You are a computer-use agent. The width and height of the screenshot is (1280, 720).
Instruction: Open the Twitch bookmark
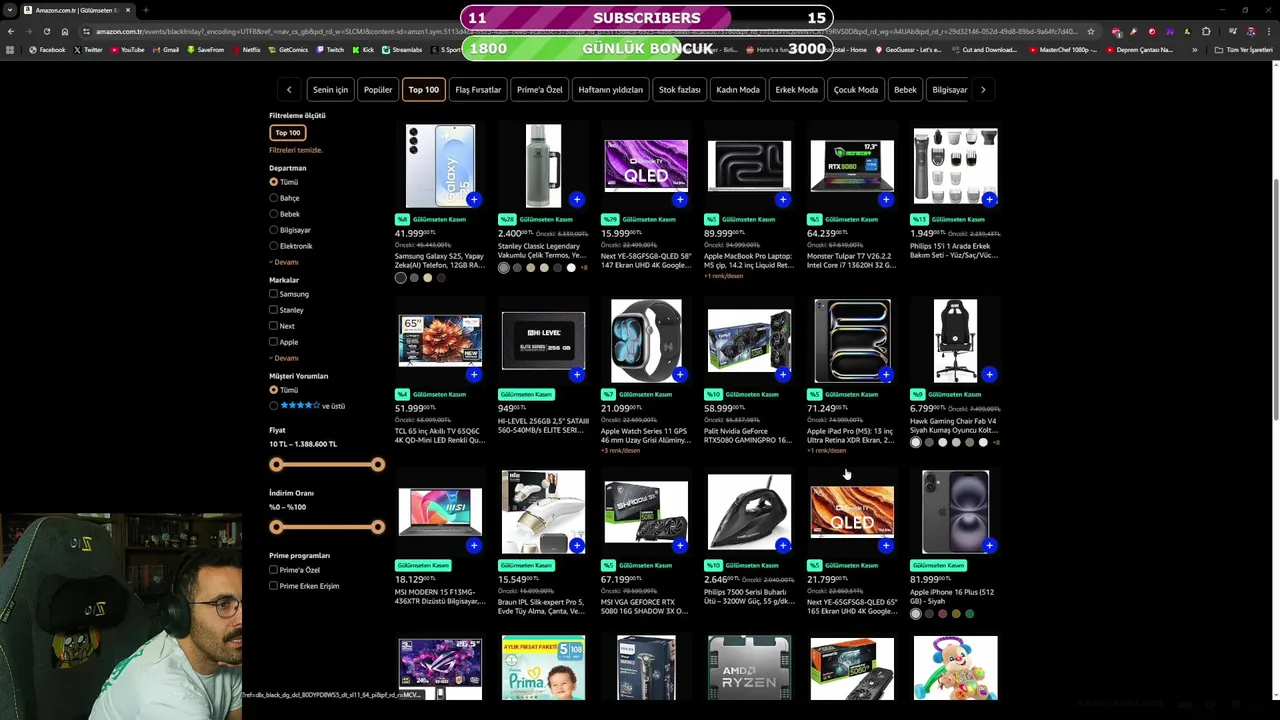click(330, 49)
